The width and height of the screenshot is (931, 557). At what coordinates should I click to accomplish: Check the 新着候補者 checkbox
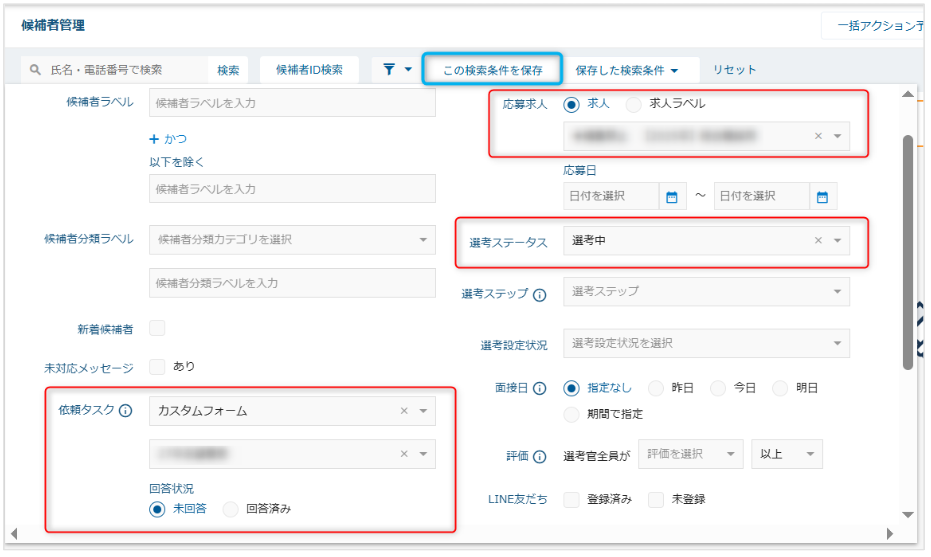click(157, 328)
